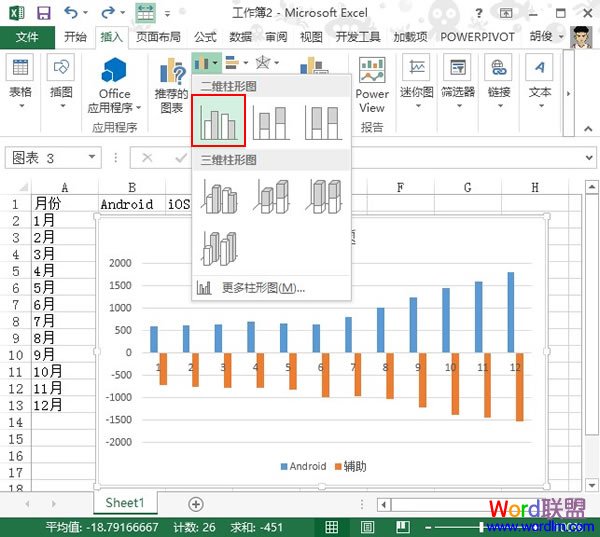Click the zoom slider handle
Viewport: 600px width, 537px height.
point(481,527)
